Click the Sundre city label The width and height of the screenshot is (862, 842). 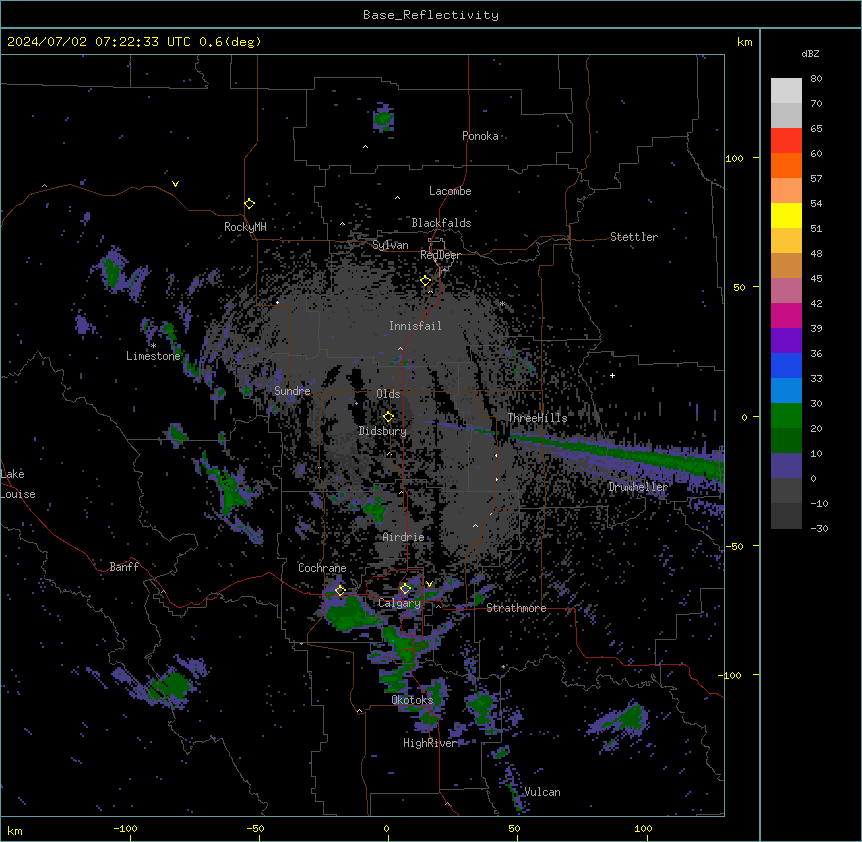[x=292, y=391]
